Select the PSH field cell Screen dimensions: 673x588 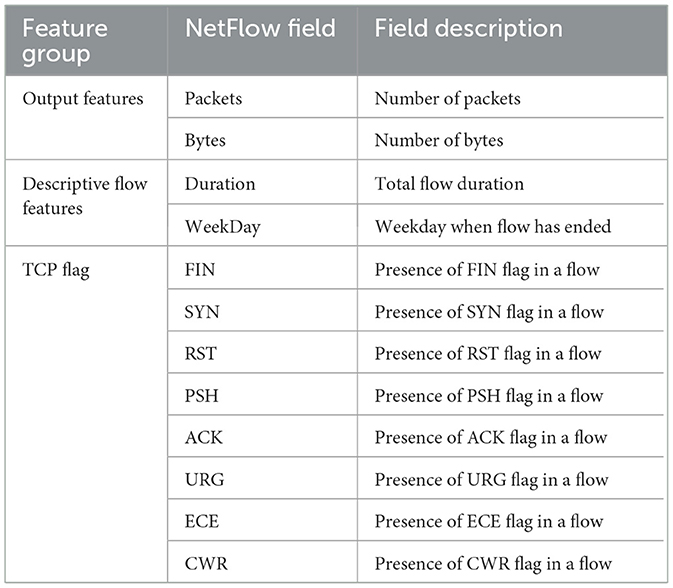point(202,395)
